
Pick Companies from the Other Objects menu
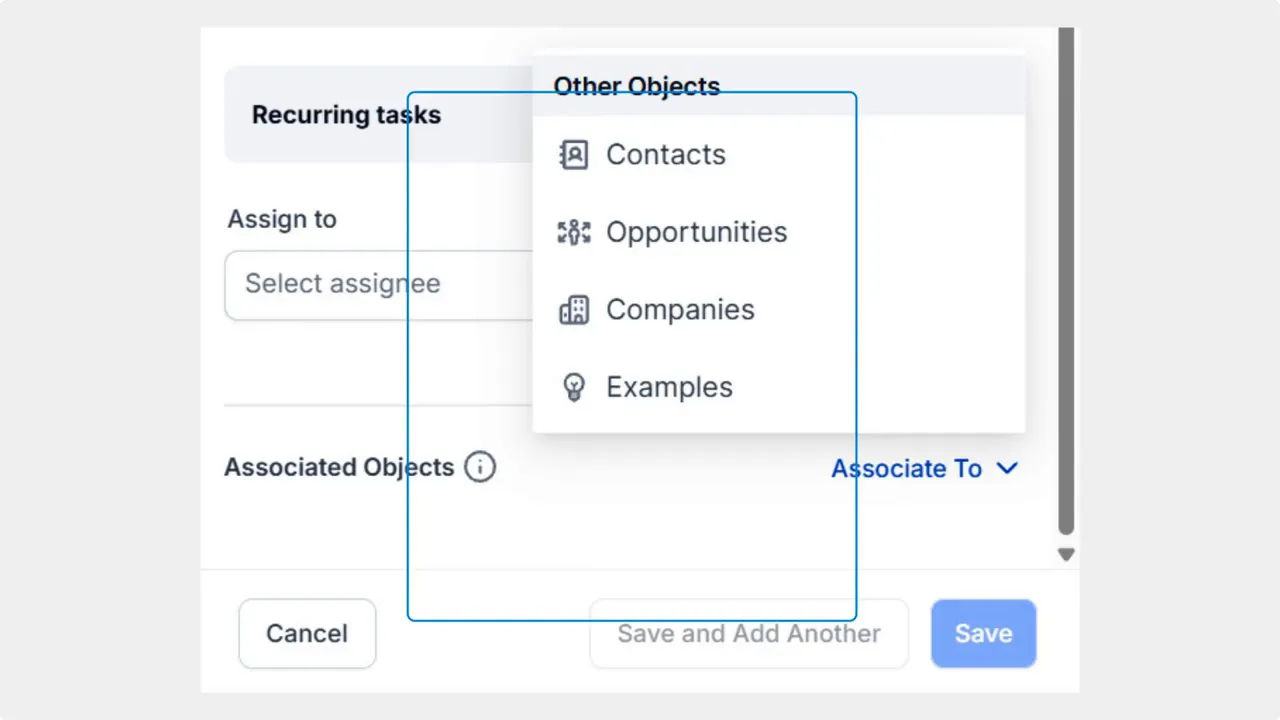click(680, 309)
